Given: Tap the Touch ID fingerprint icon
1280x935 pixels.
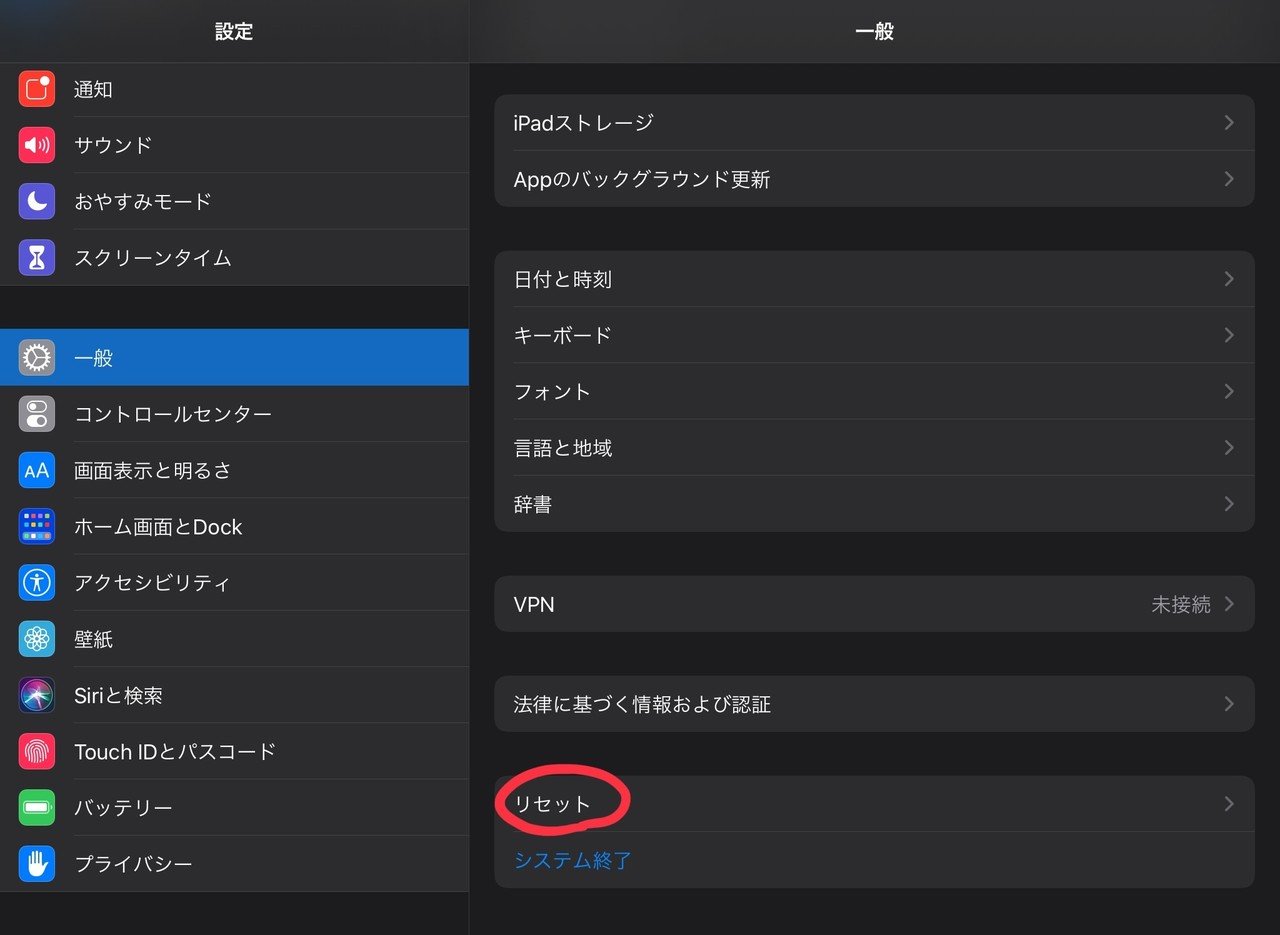Looking at the screenshot, I should (37, 751).
